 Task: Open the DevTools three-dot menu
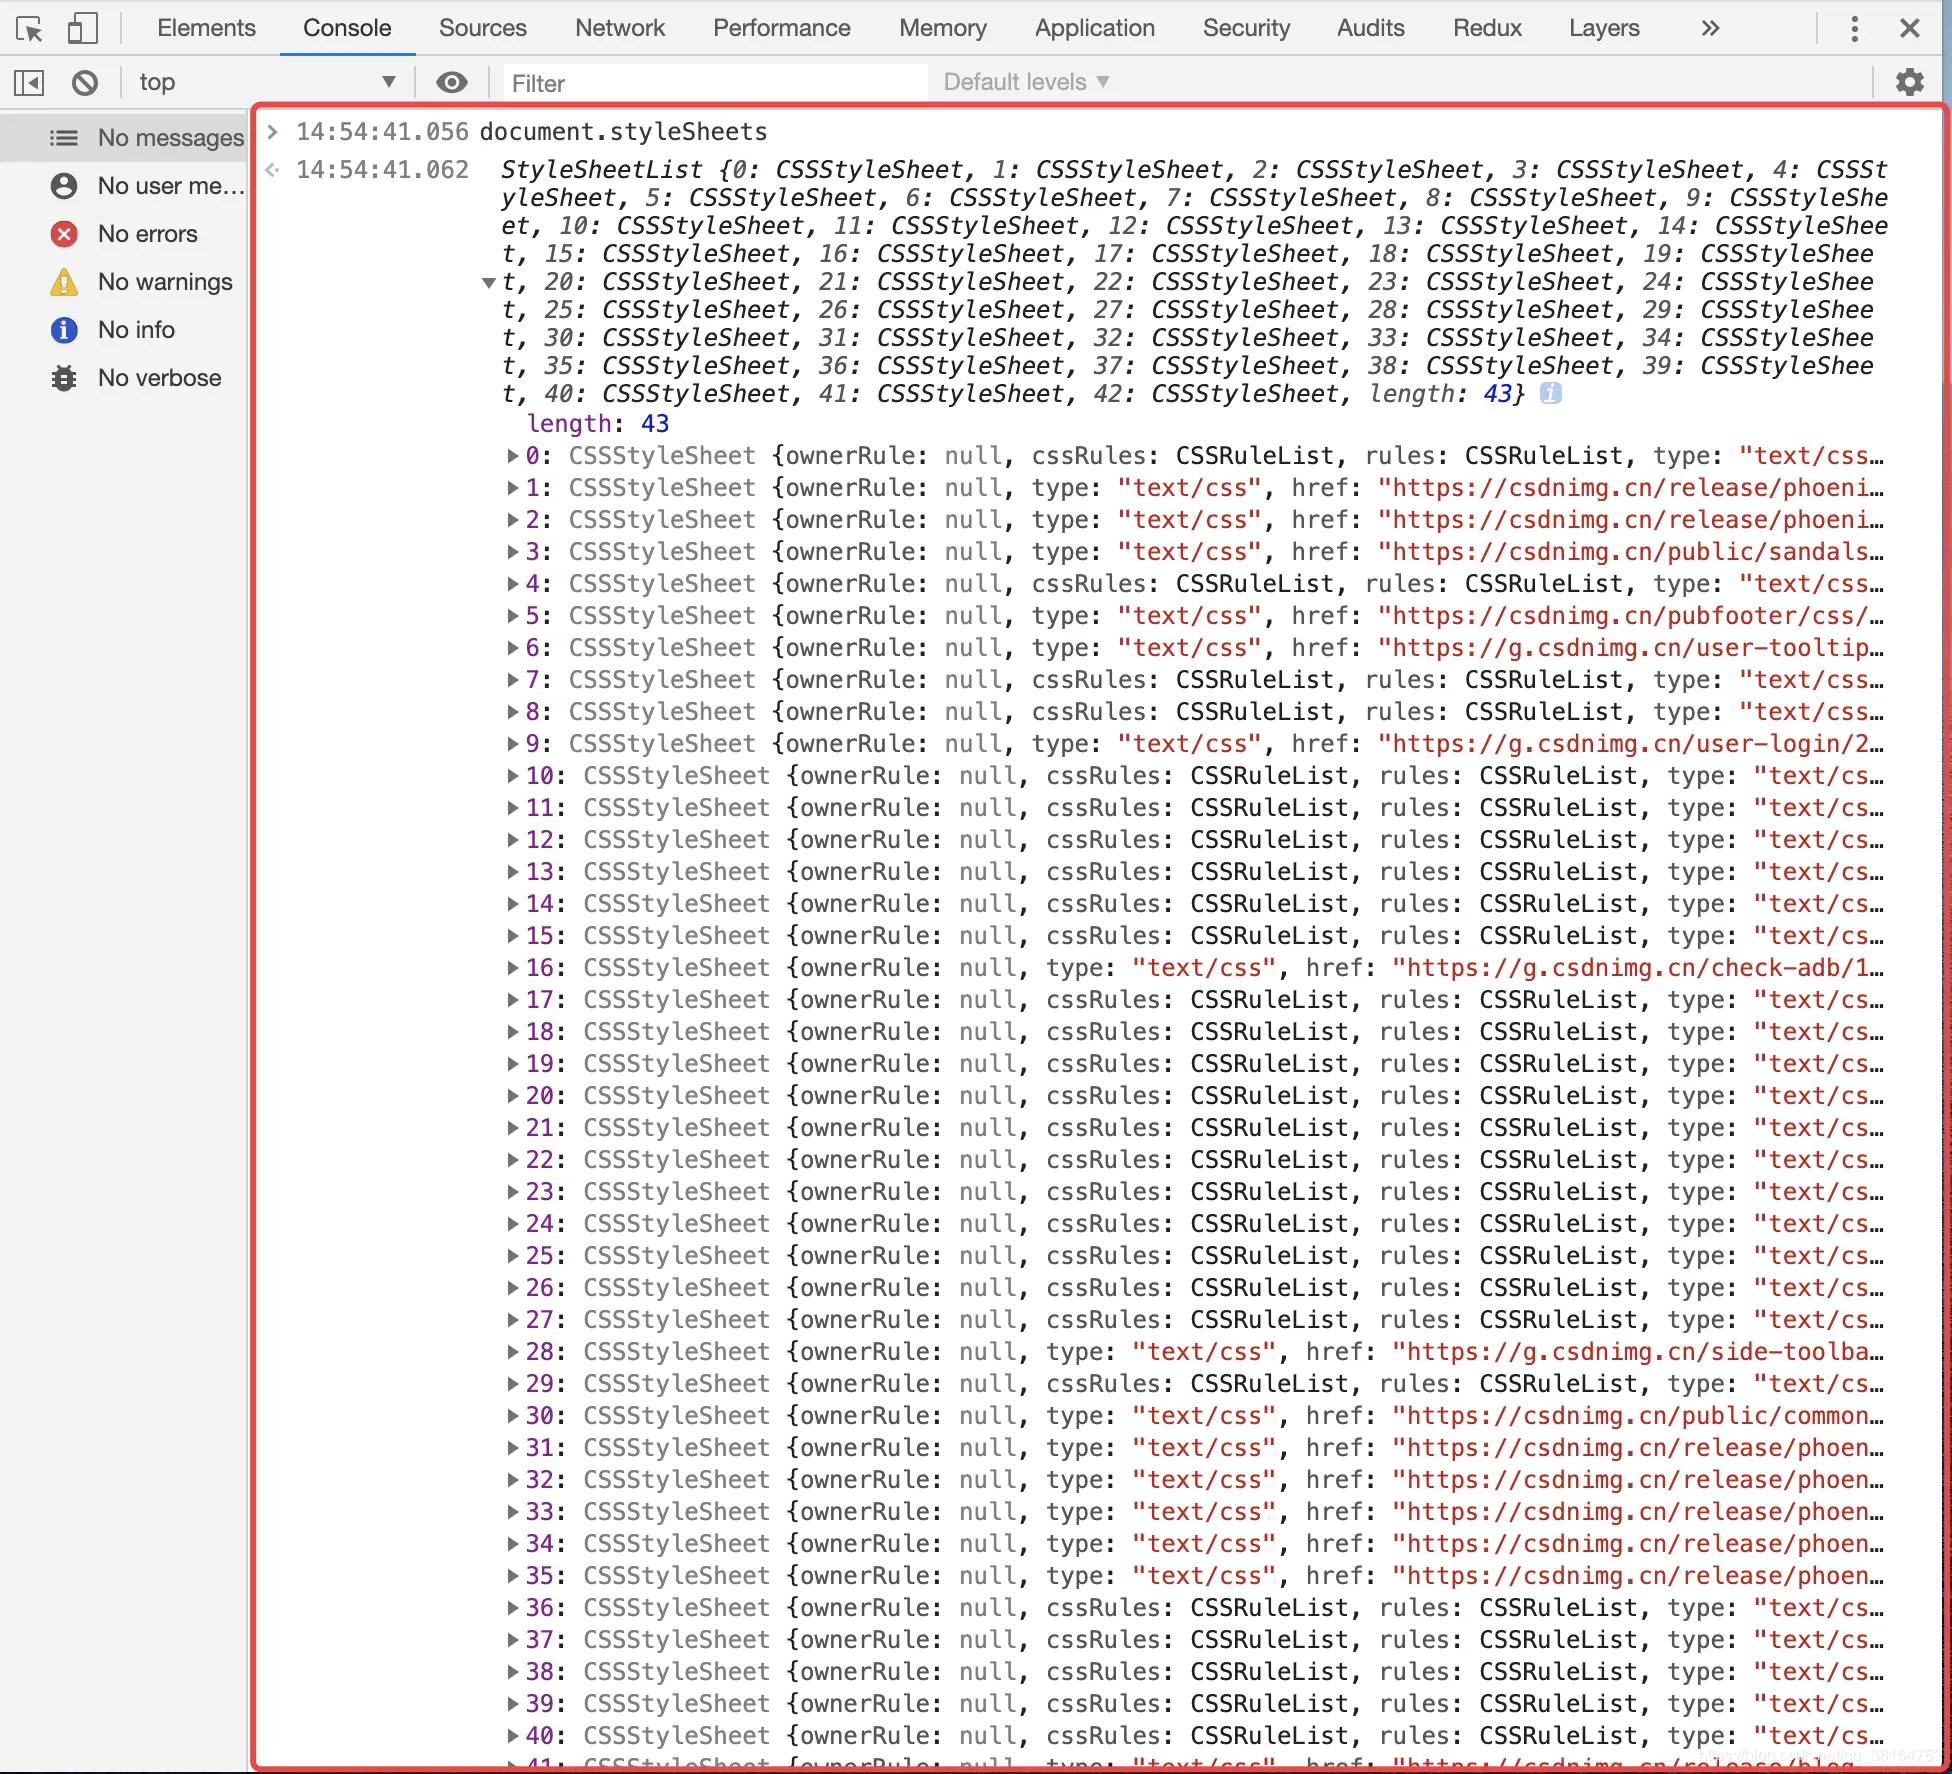click(x=1854, y=29)
